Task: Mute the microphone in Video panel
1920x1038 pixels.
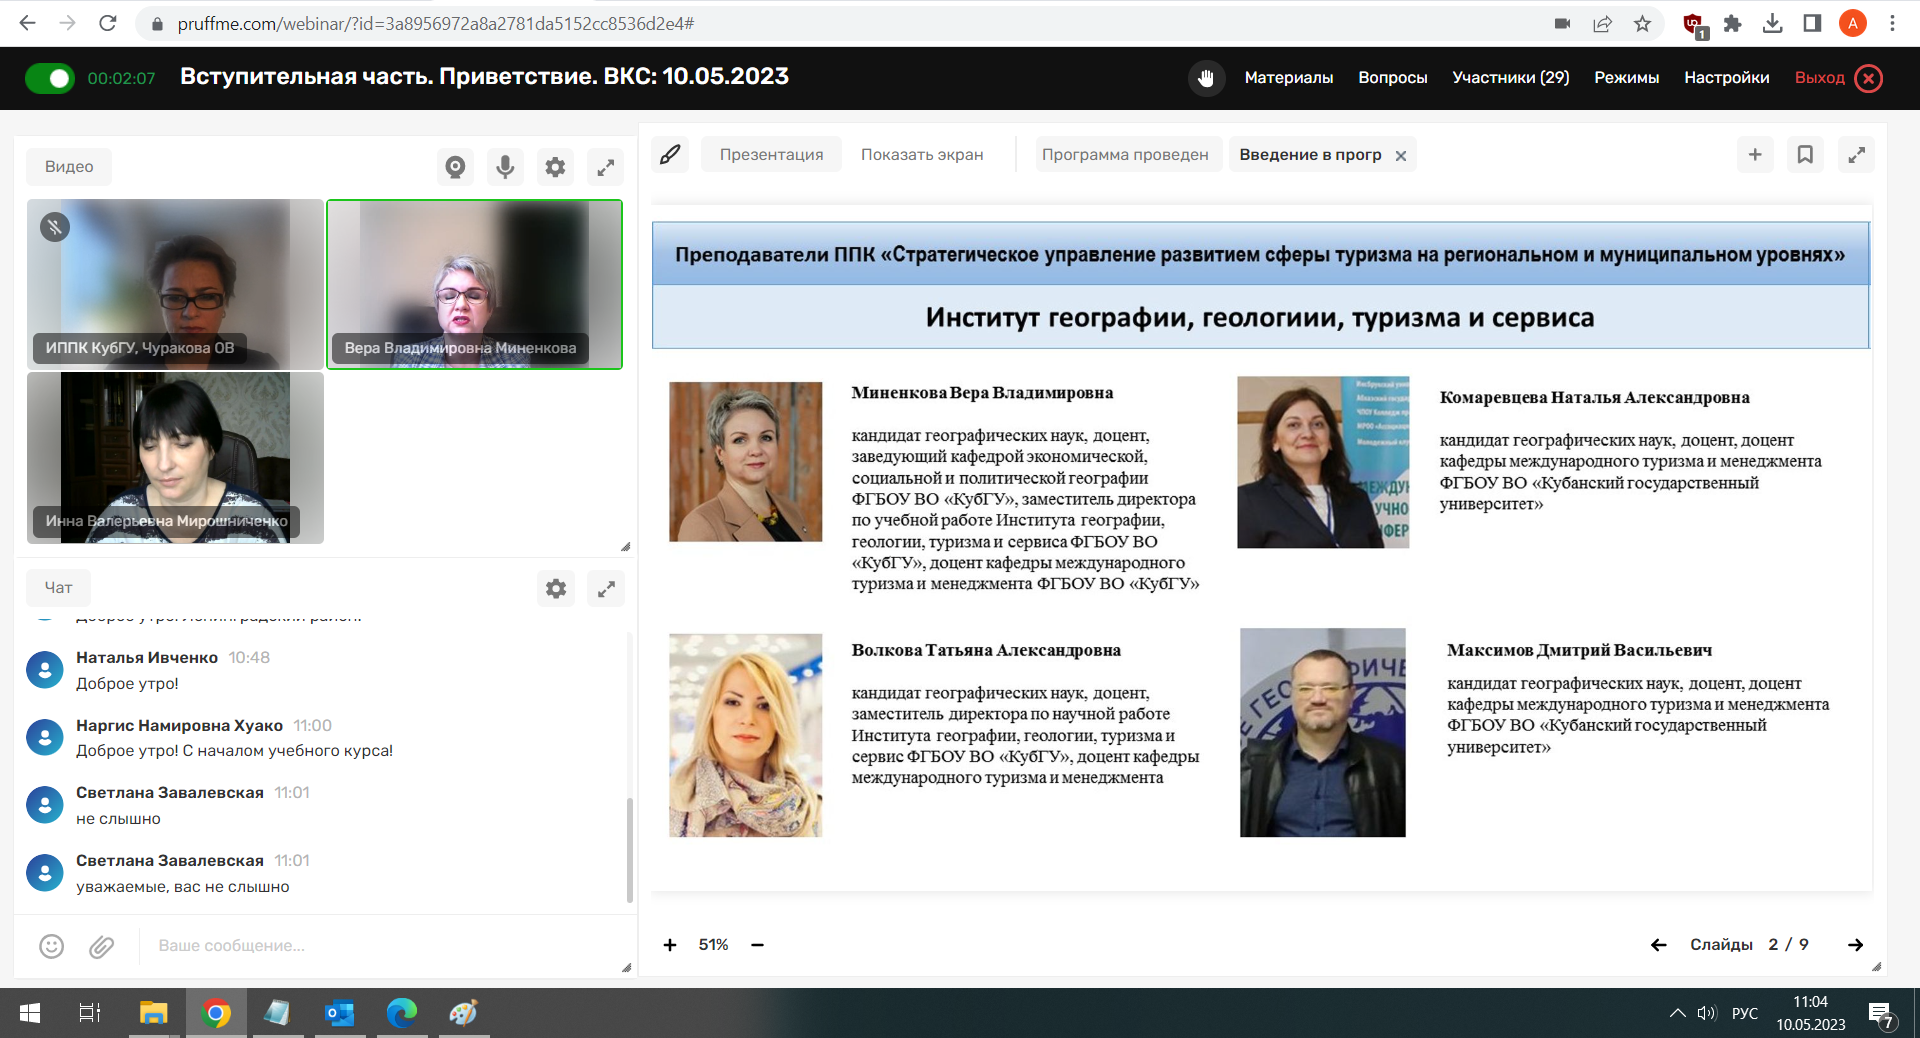Action: (x=505, y=167)
